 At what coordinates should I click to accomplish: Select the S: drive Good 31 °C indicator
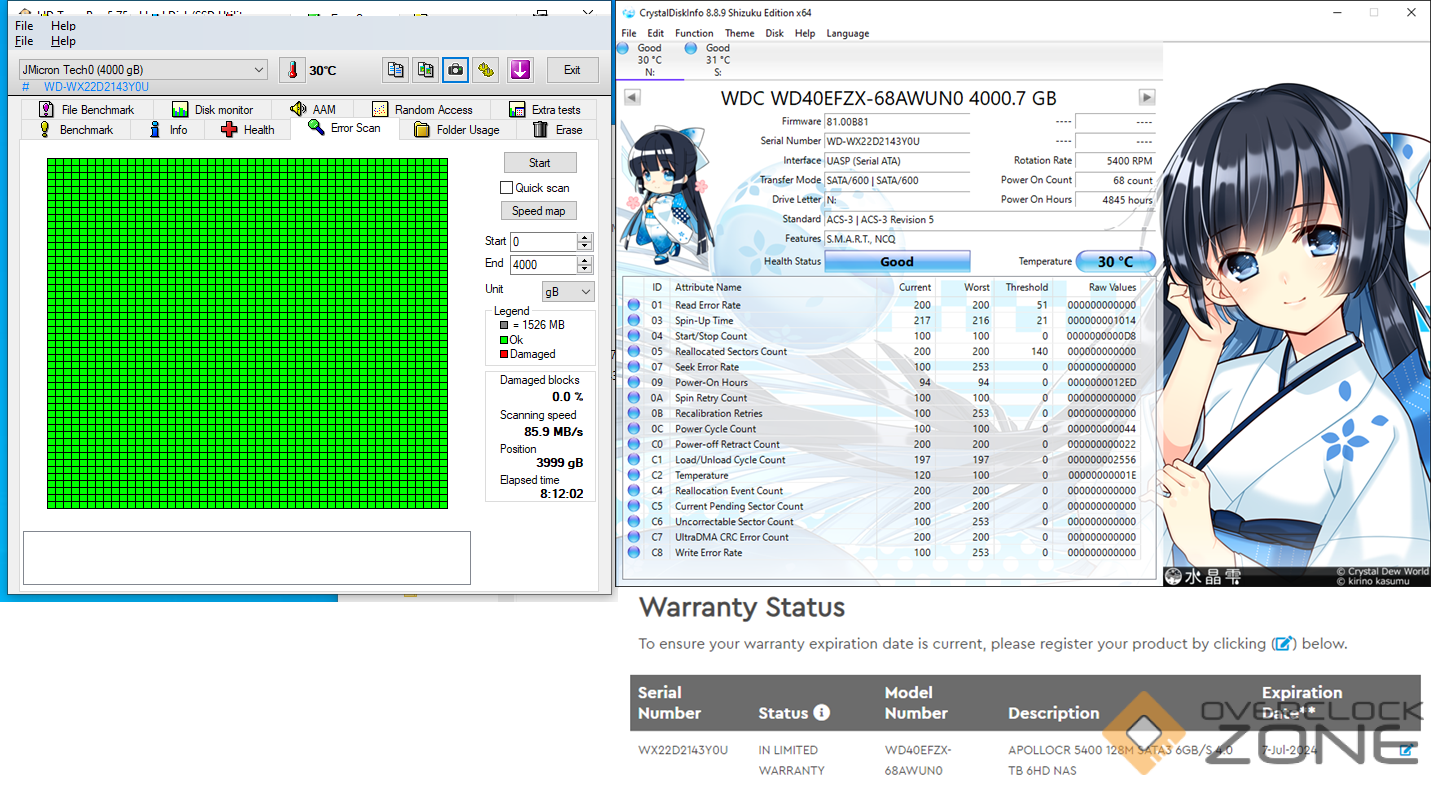tap(717, 60)
